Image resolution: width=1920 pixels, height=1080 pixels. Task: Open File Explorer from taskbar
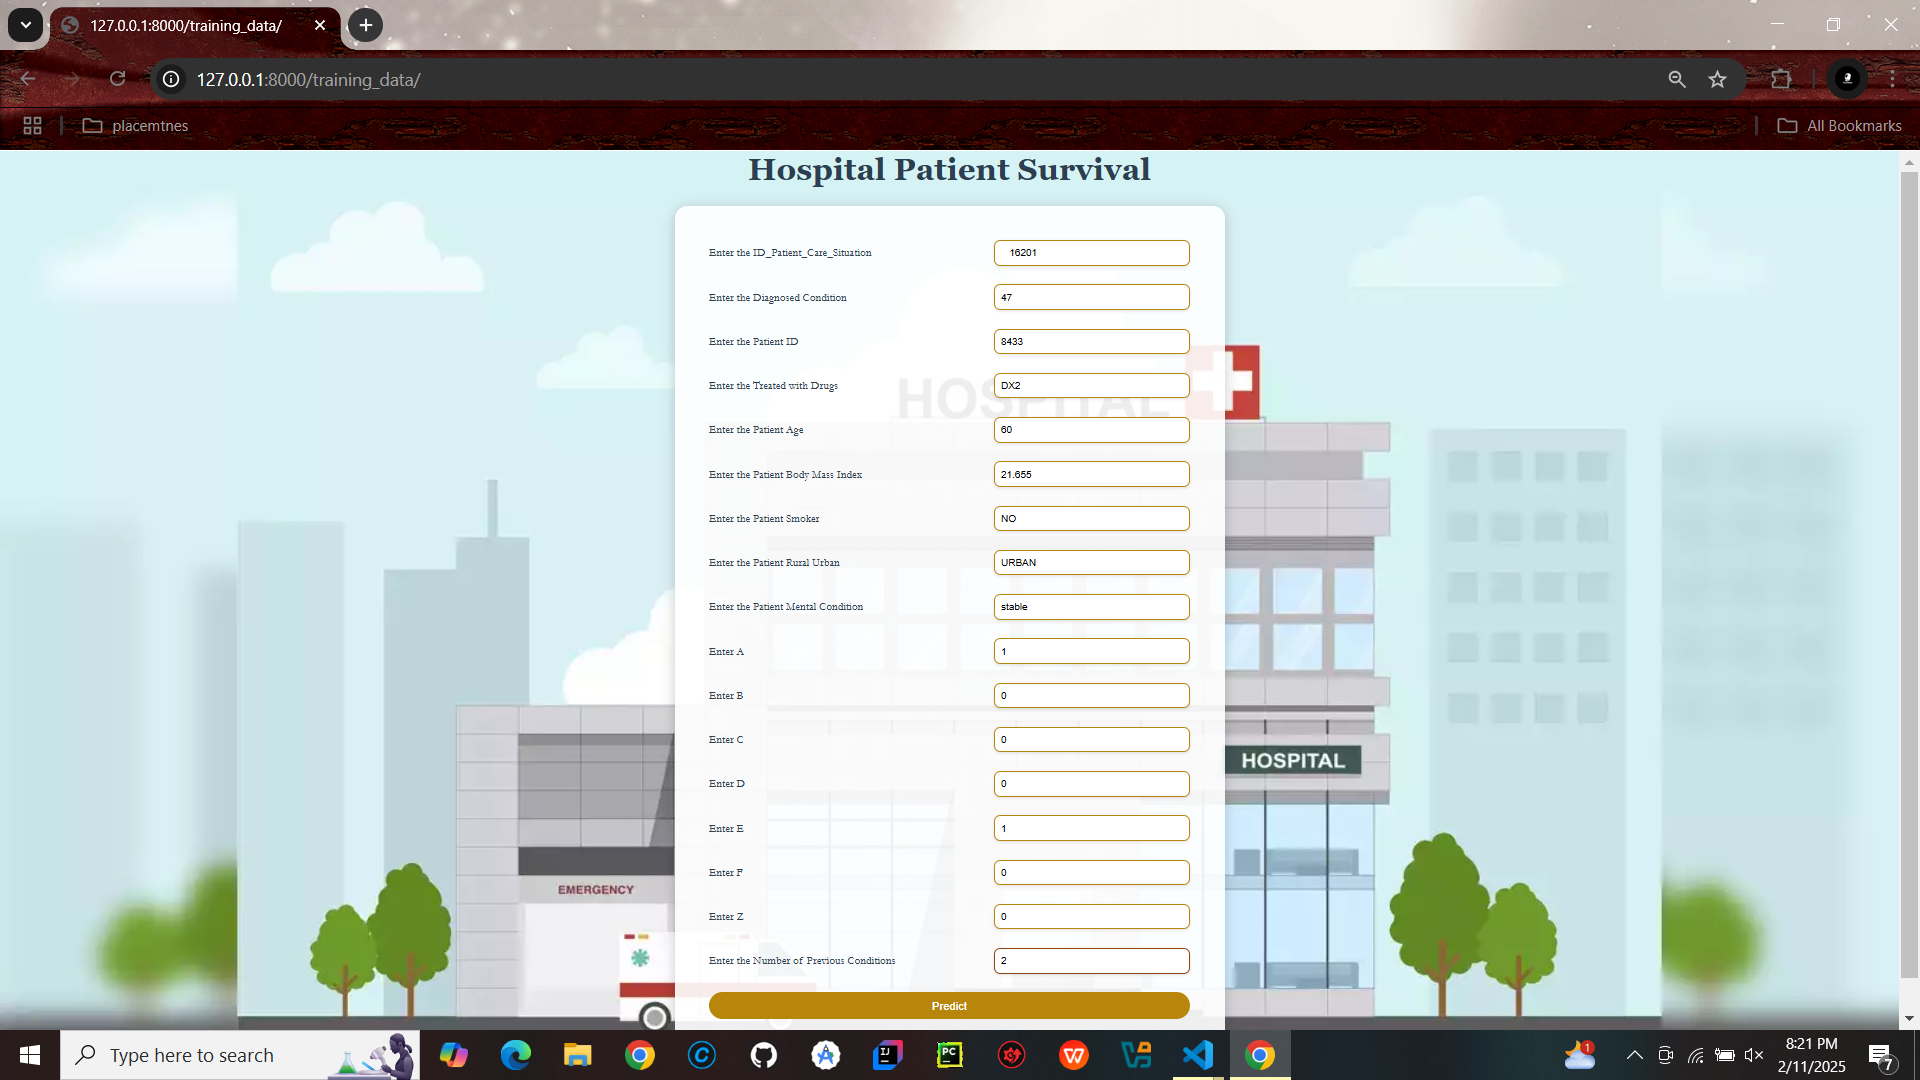pyautogui.click(x=578, y=1055)
